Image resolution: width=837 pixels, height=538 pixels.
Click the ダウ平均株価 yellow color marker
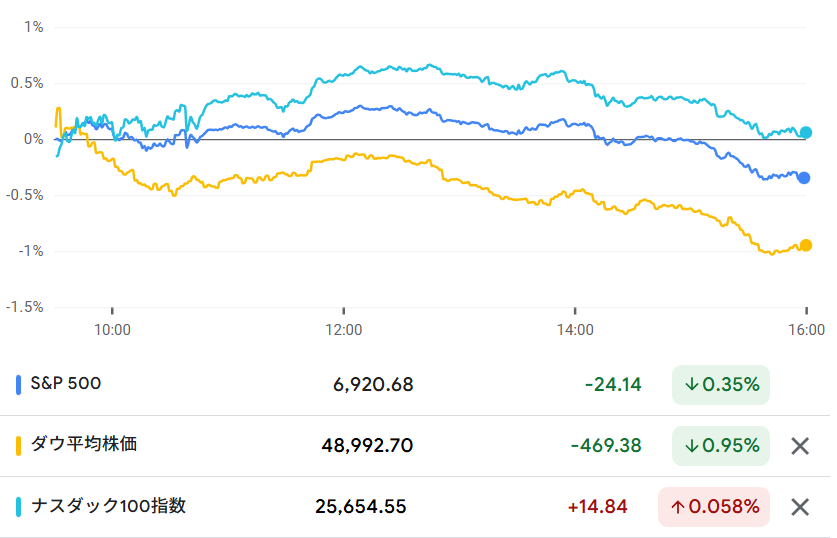[x=19, y=446]
